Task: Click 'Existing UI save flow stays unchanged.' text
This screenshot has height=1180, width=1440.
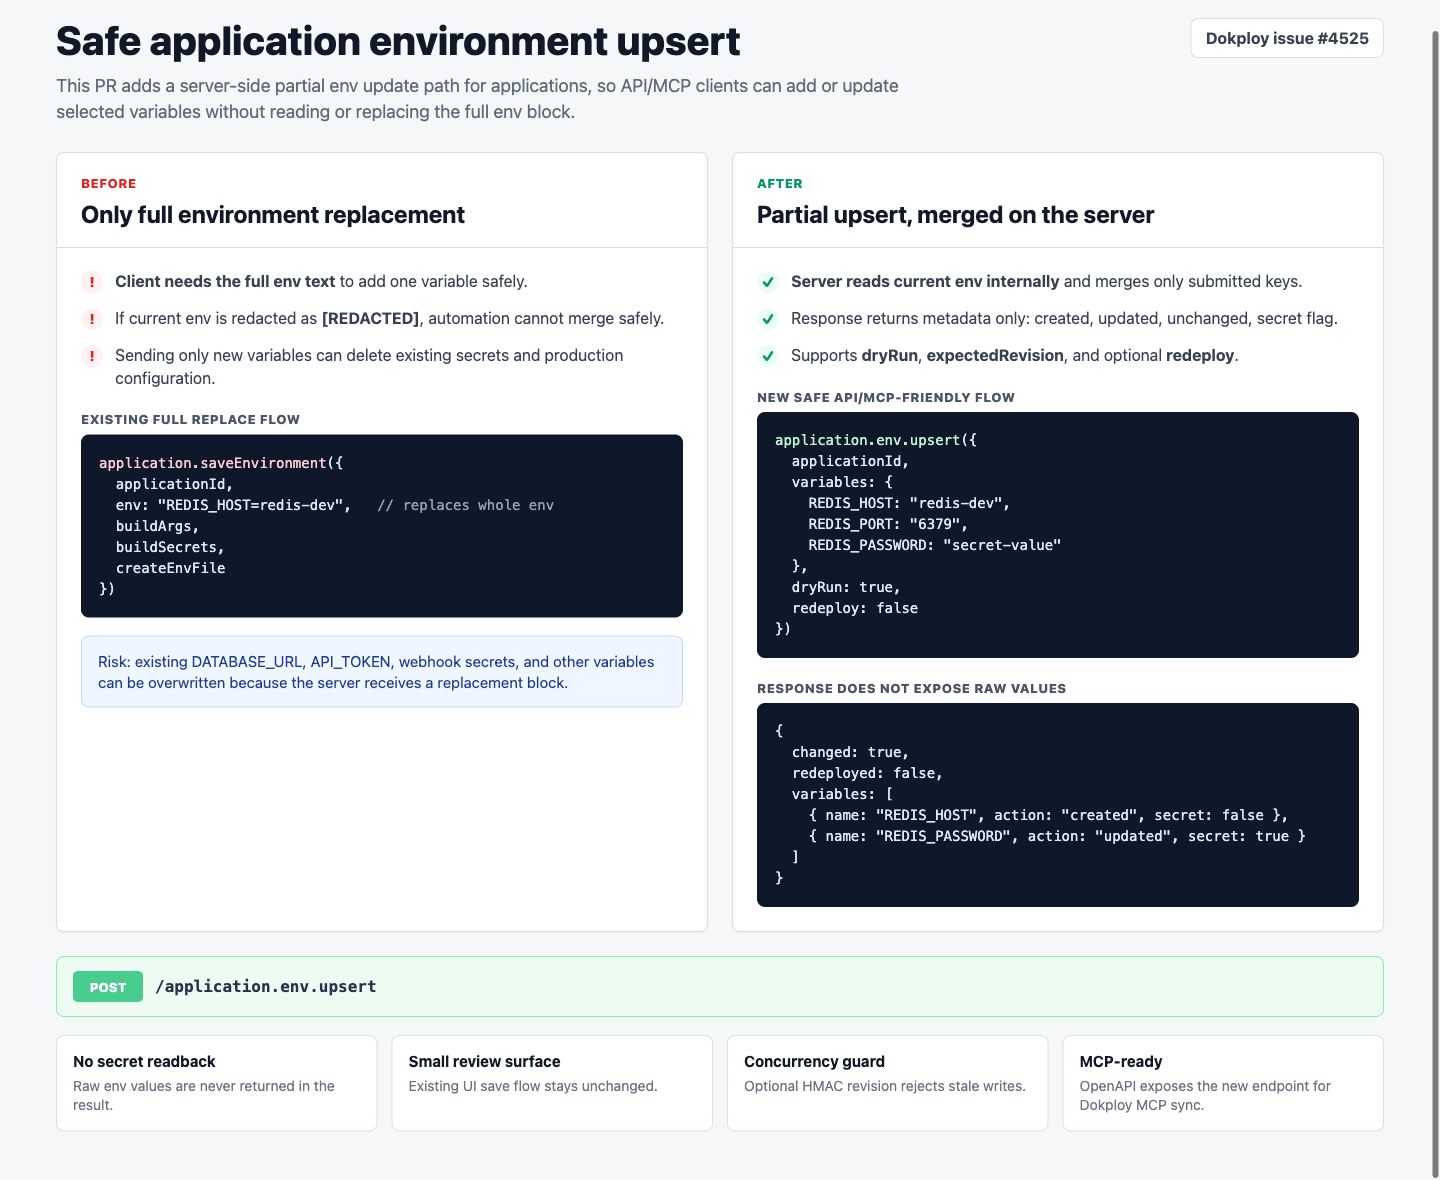Action: click(x=533, y=1086)
